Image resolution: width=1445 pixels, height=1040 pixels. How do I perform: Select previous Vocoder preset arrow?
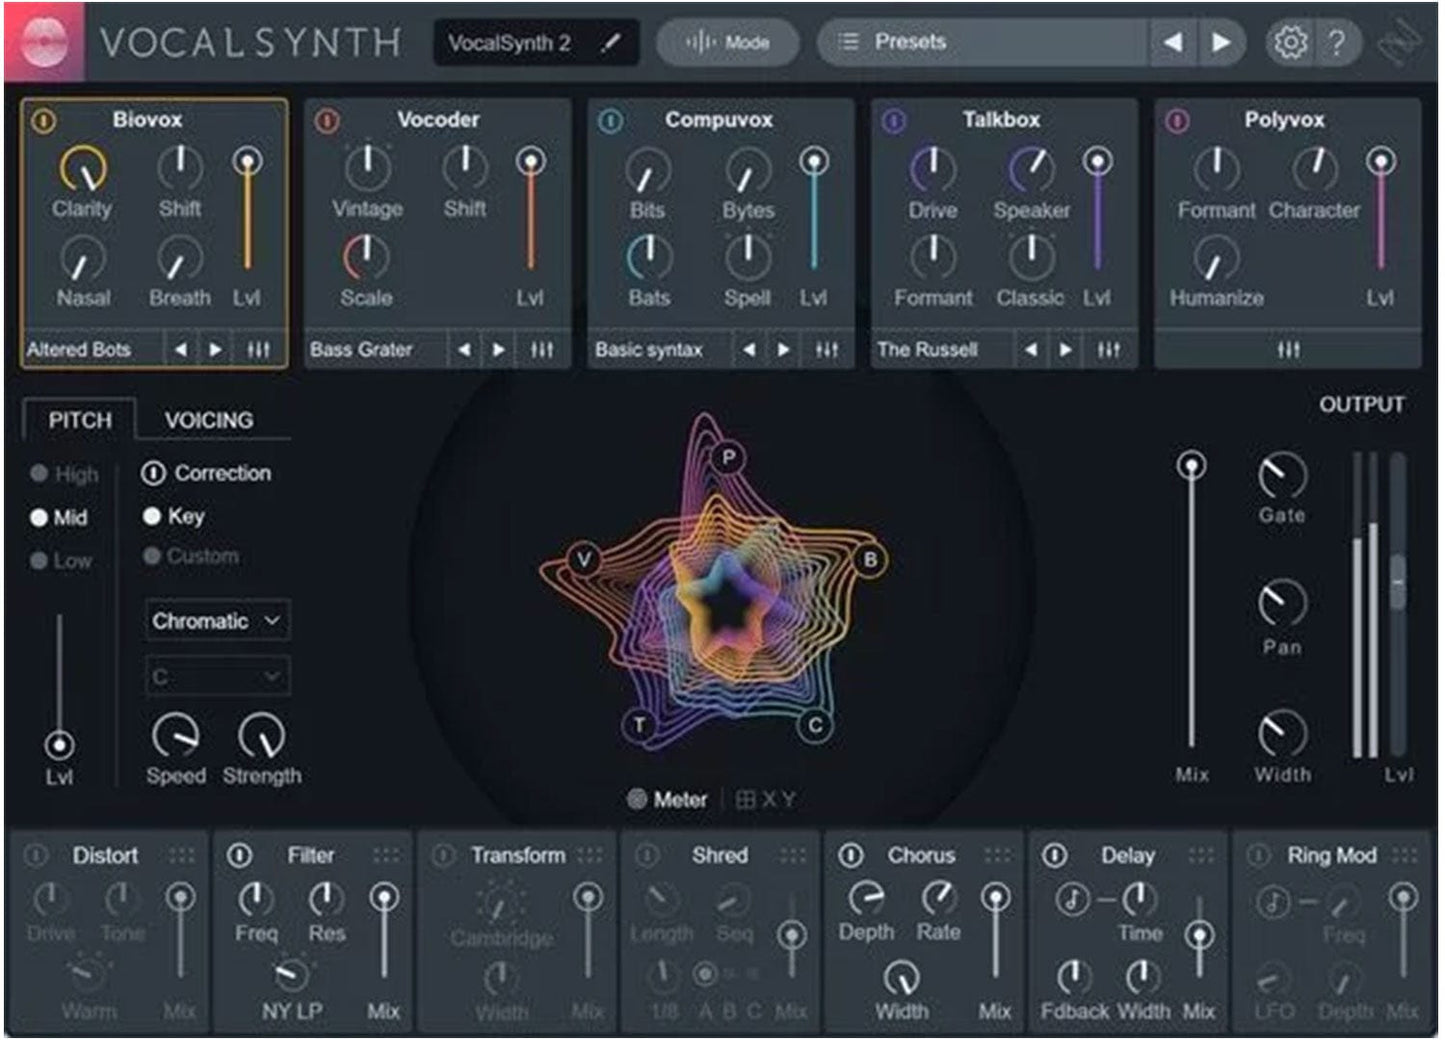tap(464, 350)
